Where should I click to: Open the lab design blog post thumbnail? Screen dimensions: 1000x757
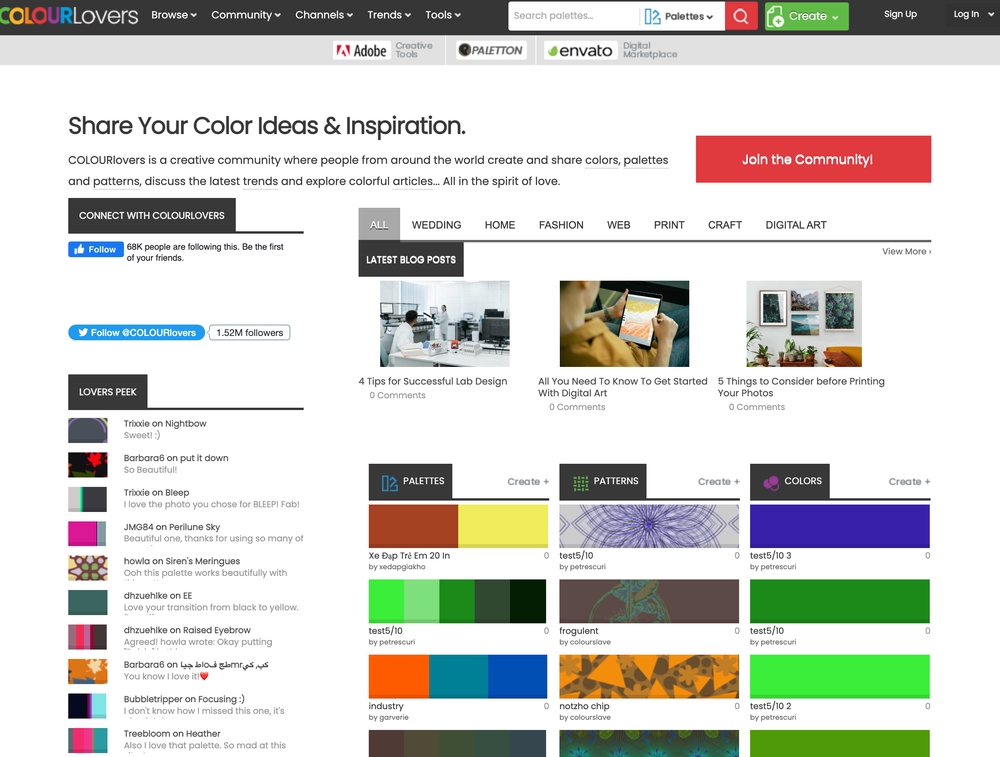pyautogui.click(x=444, y=322)
